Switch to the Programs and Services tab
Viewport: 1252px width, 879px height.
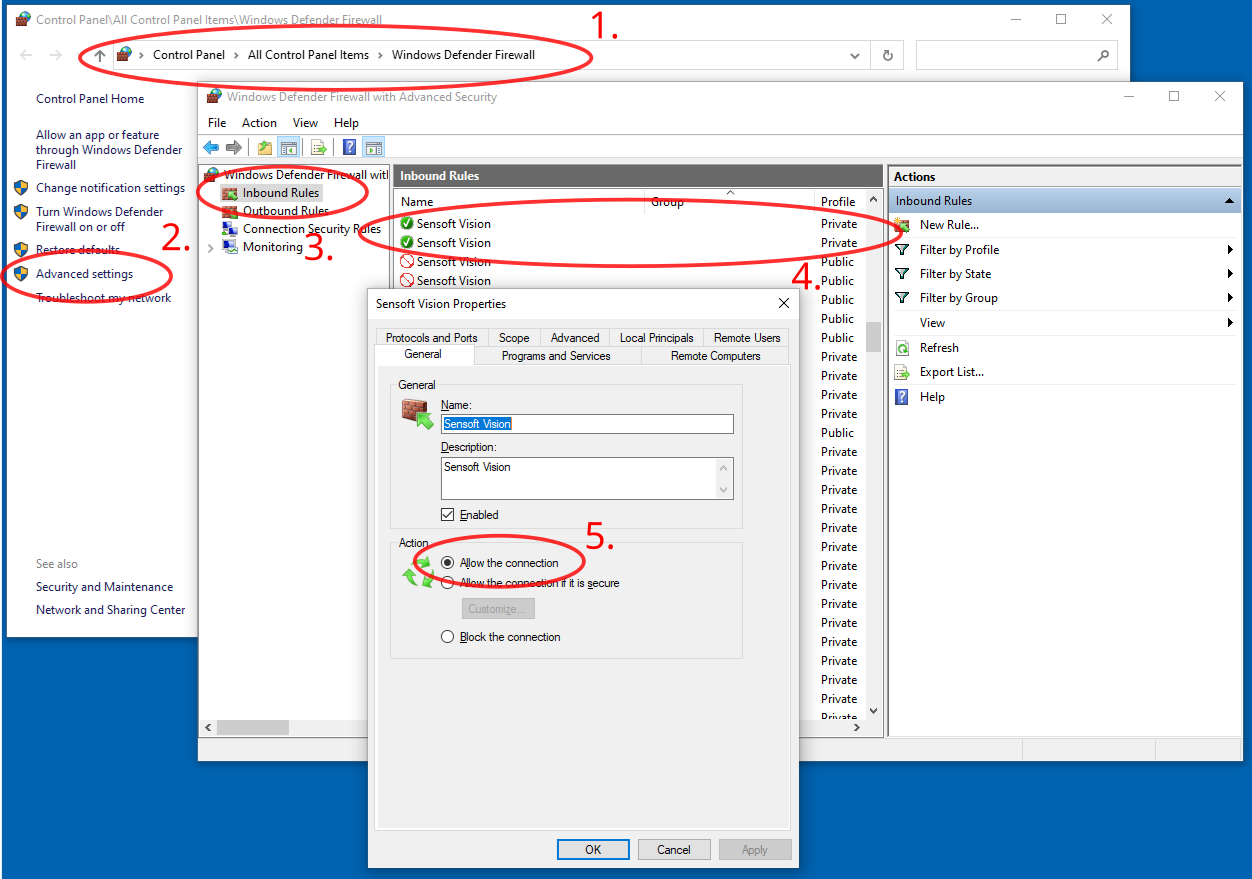556,356
